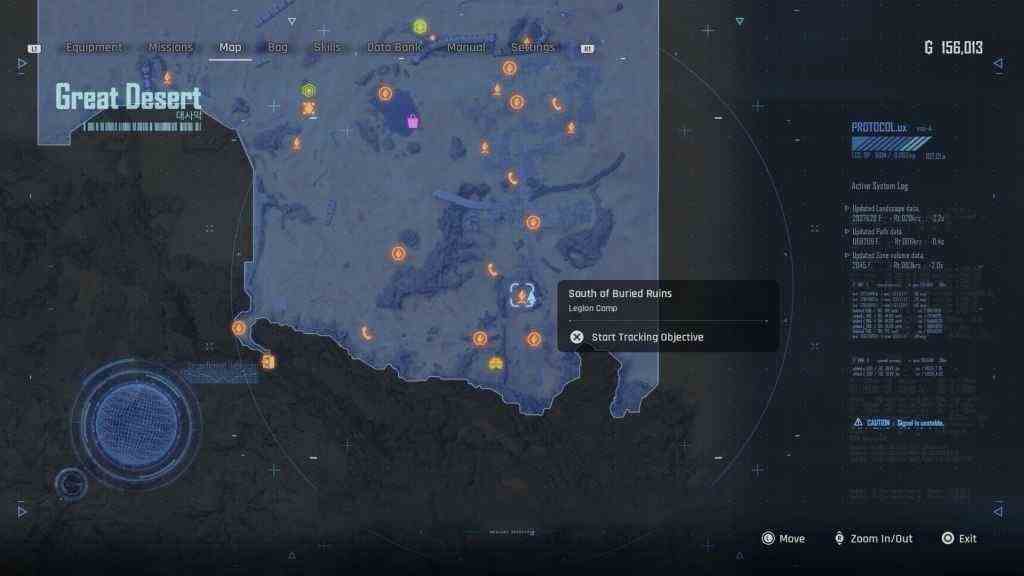Click green hexagon marker above Data Bank tab
The image size is (1024, 576).
(x=420, y=27)
